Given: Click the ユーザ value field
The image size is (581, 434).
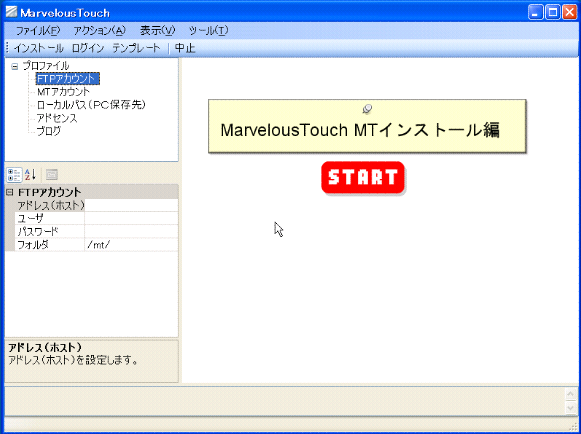Looking at the screenshot, I should click(x=131, y=218).
